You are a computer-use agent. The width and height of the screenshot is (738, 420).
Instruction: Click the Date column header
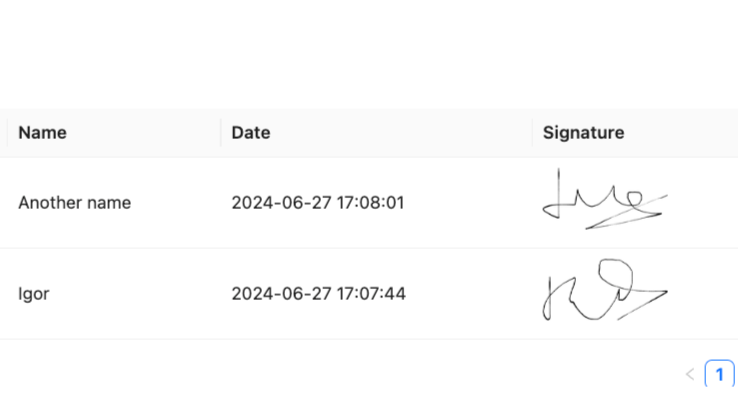tap(251, 132)
